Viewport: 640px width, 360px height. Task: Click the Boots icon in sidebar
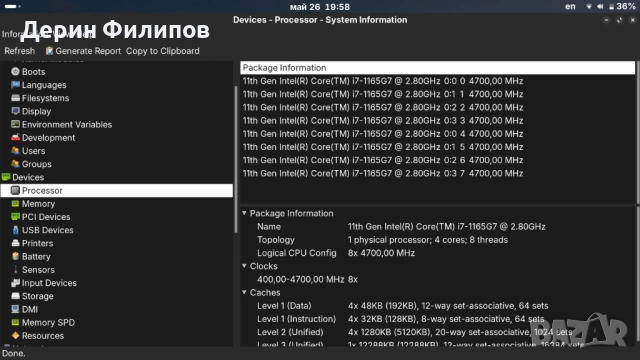coord(16,71)
